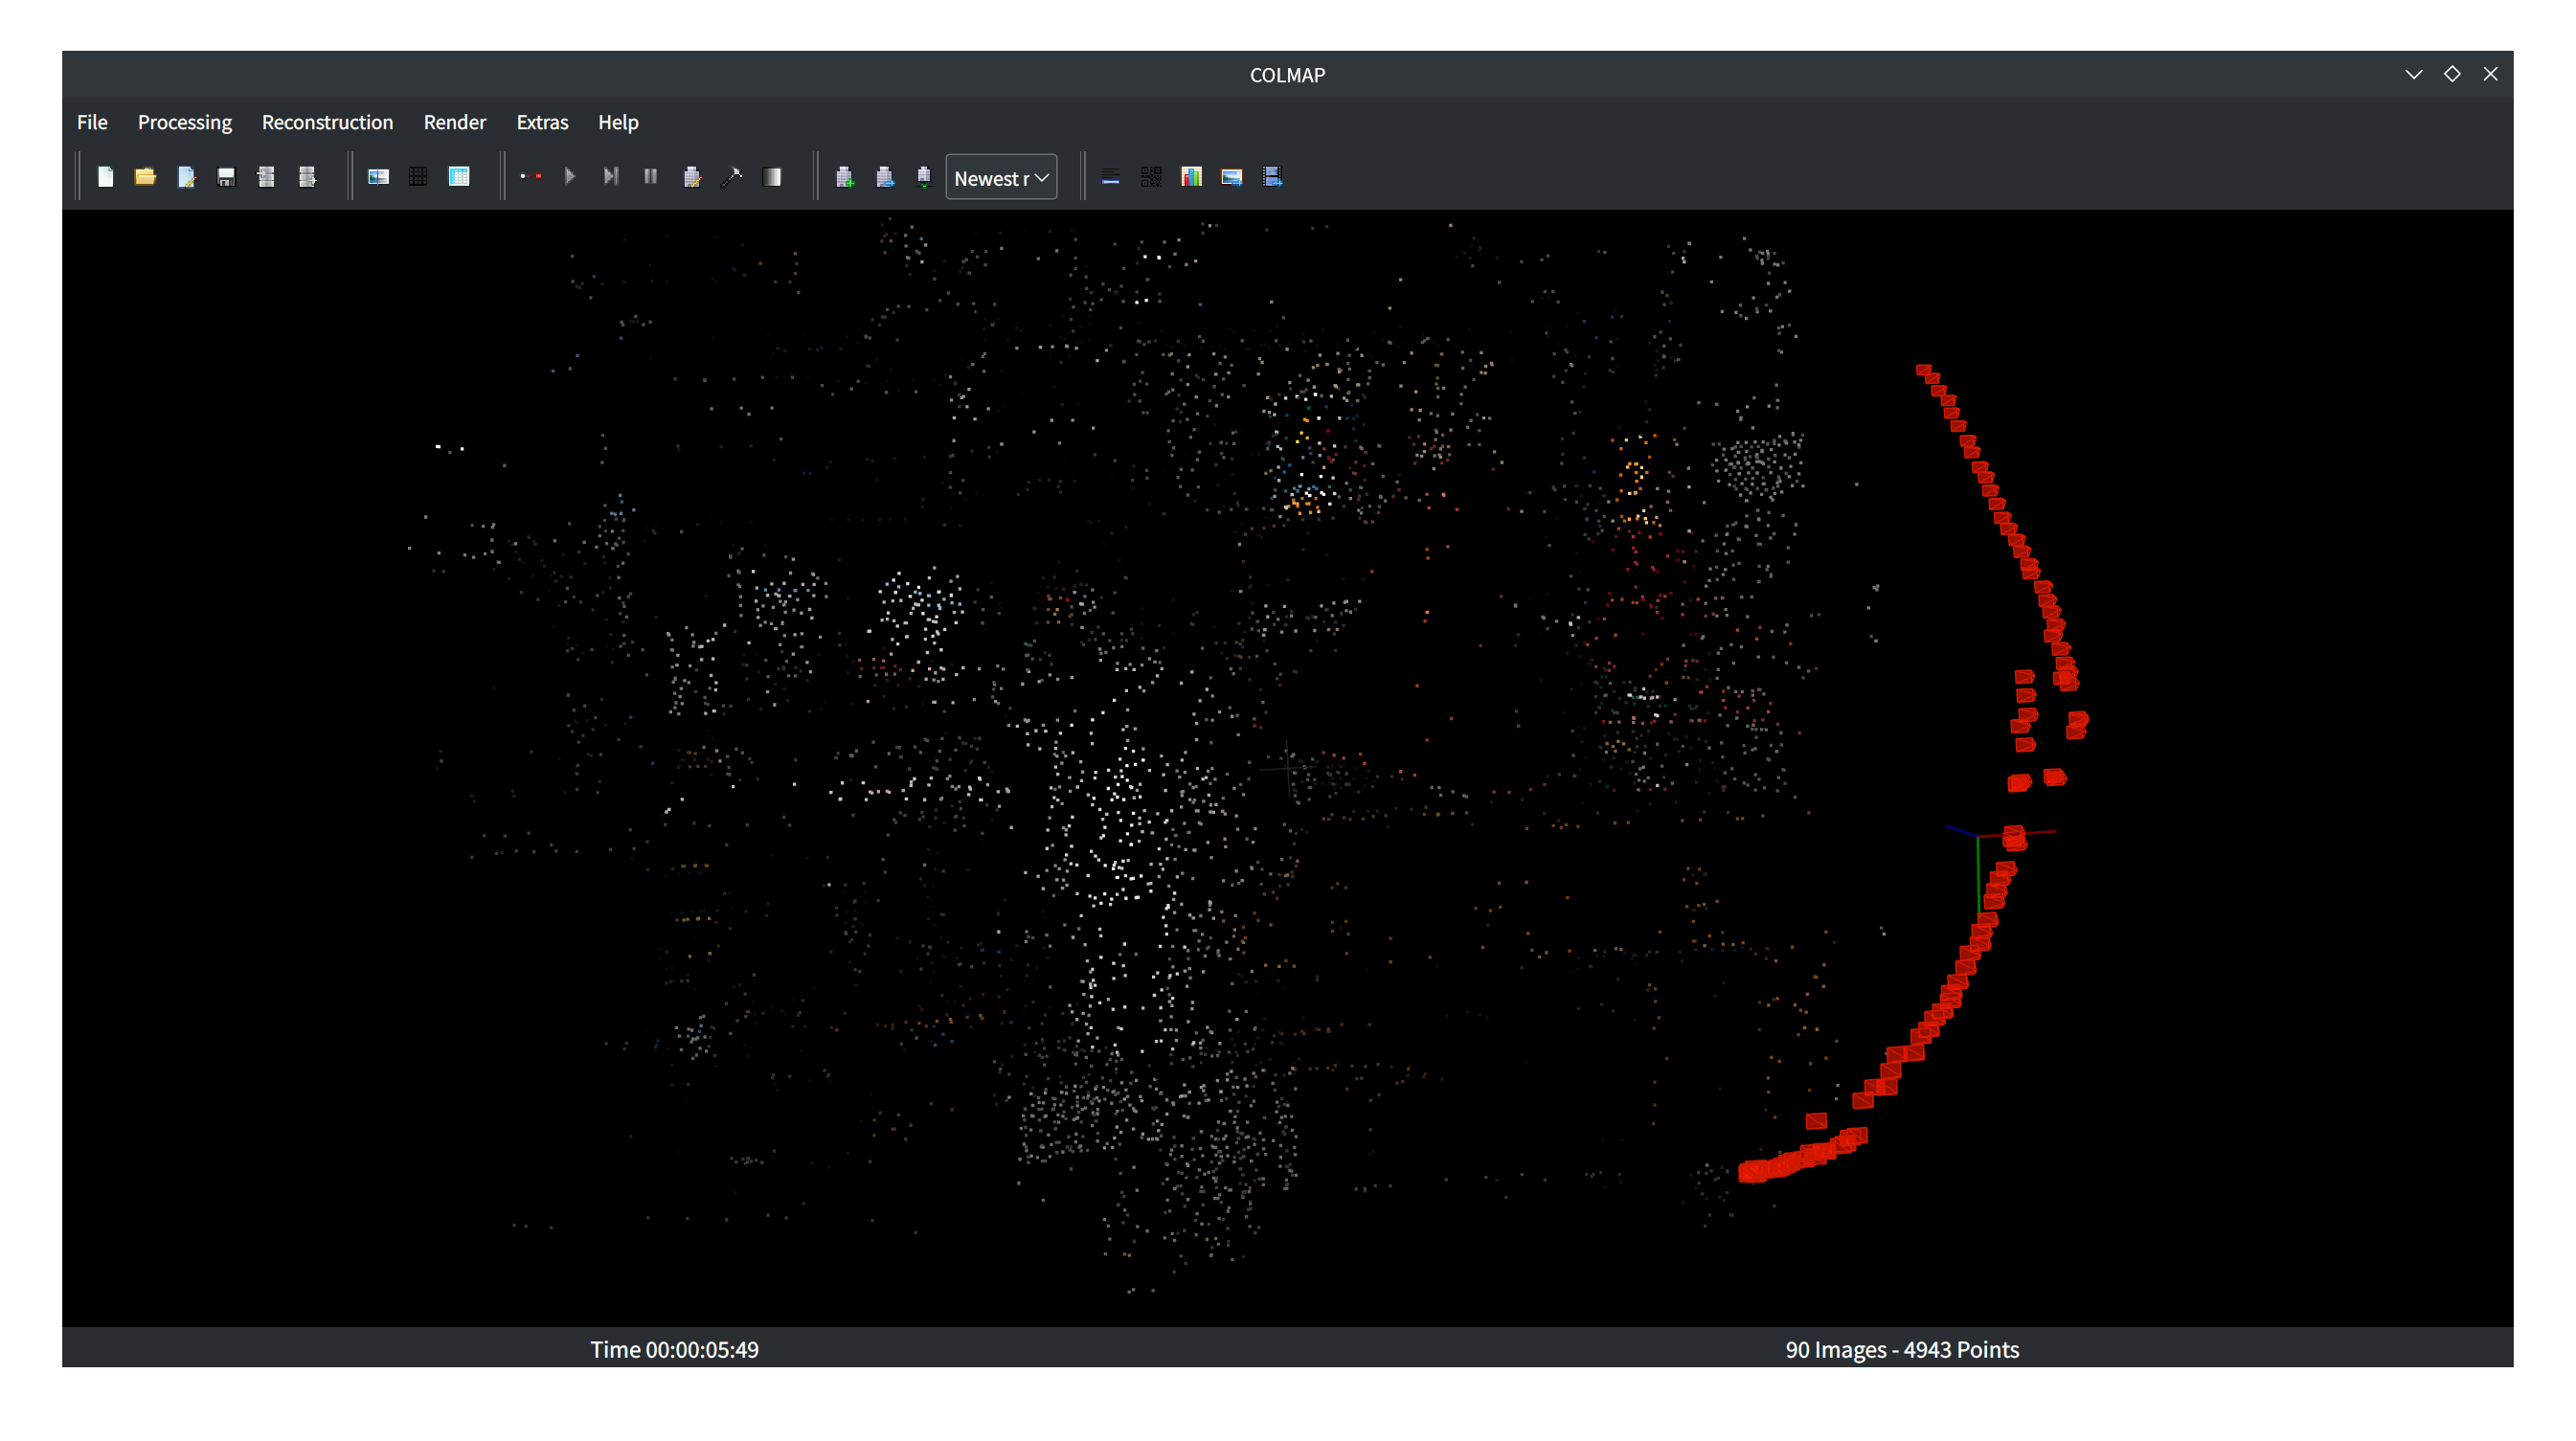Screen dimensions: 2576x1441
Task: Expand the Newest model dropdown
Action: [1001, 178]
